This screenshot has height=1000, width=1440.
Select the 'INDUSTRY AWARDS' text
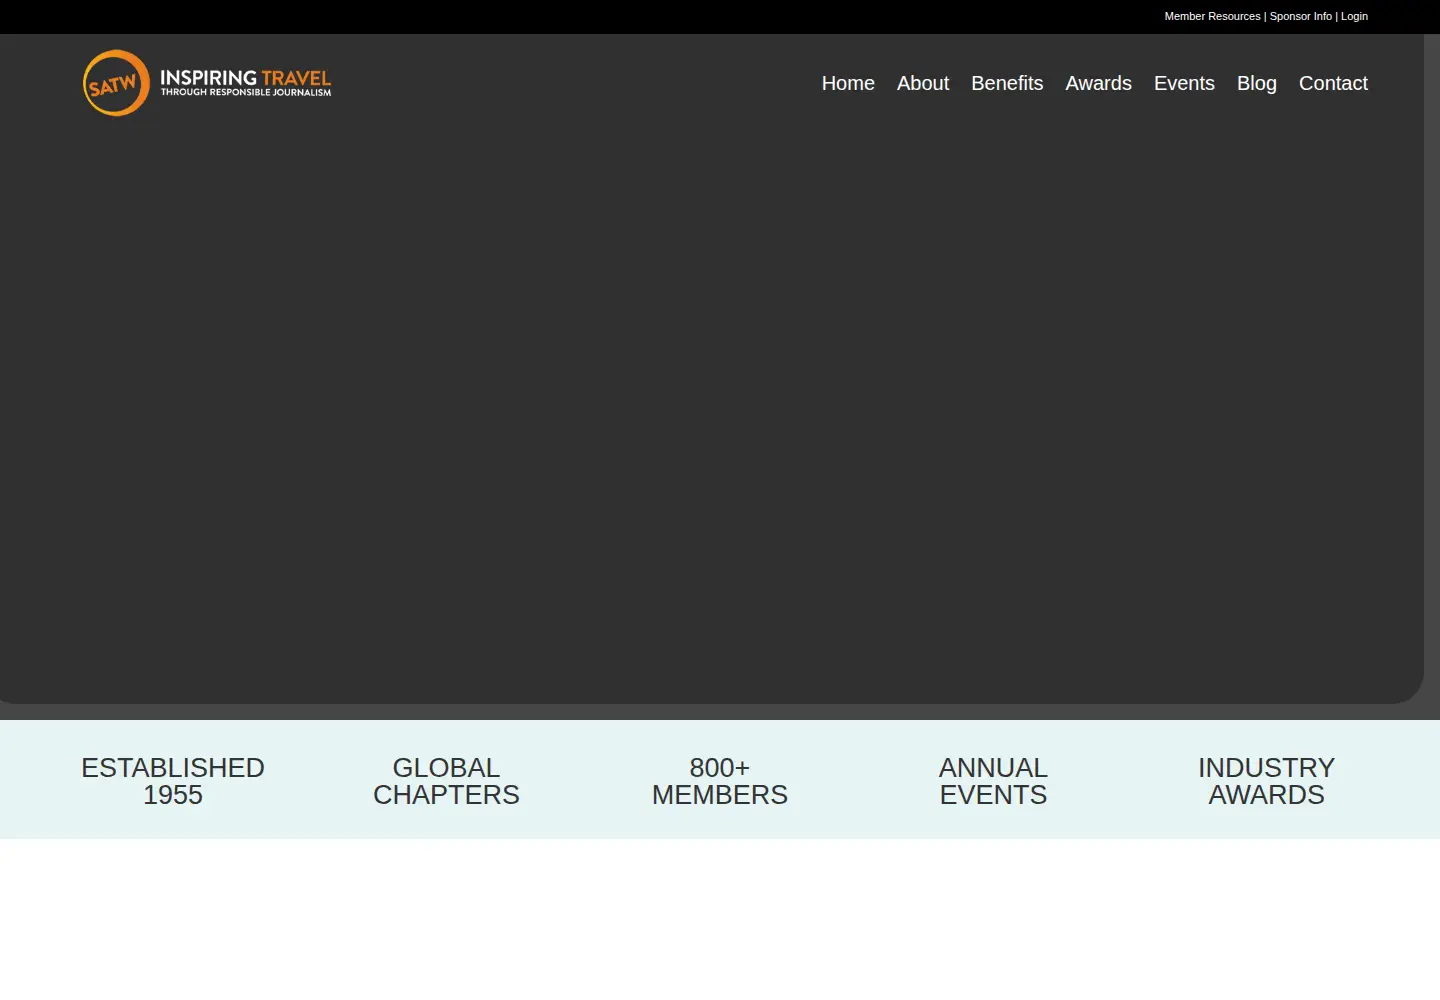pyautogui.click(x=1266, y=781)
